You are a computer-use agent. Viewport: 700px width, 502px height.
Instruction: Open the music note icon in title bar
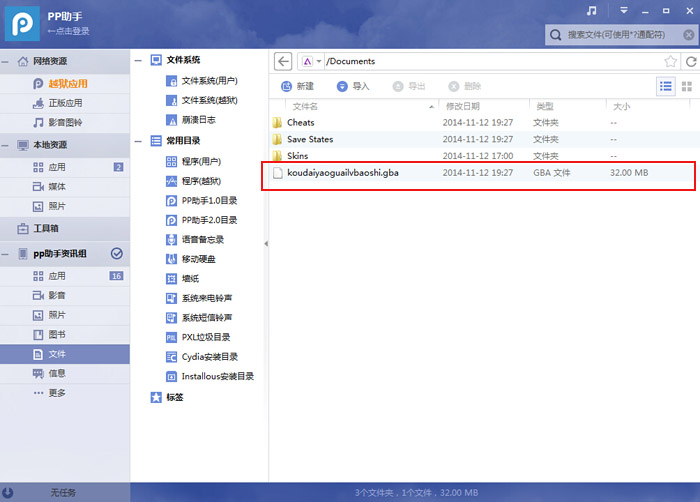(592, 11)
